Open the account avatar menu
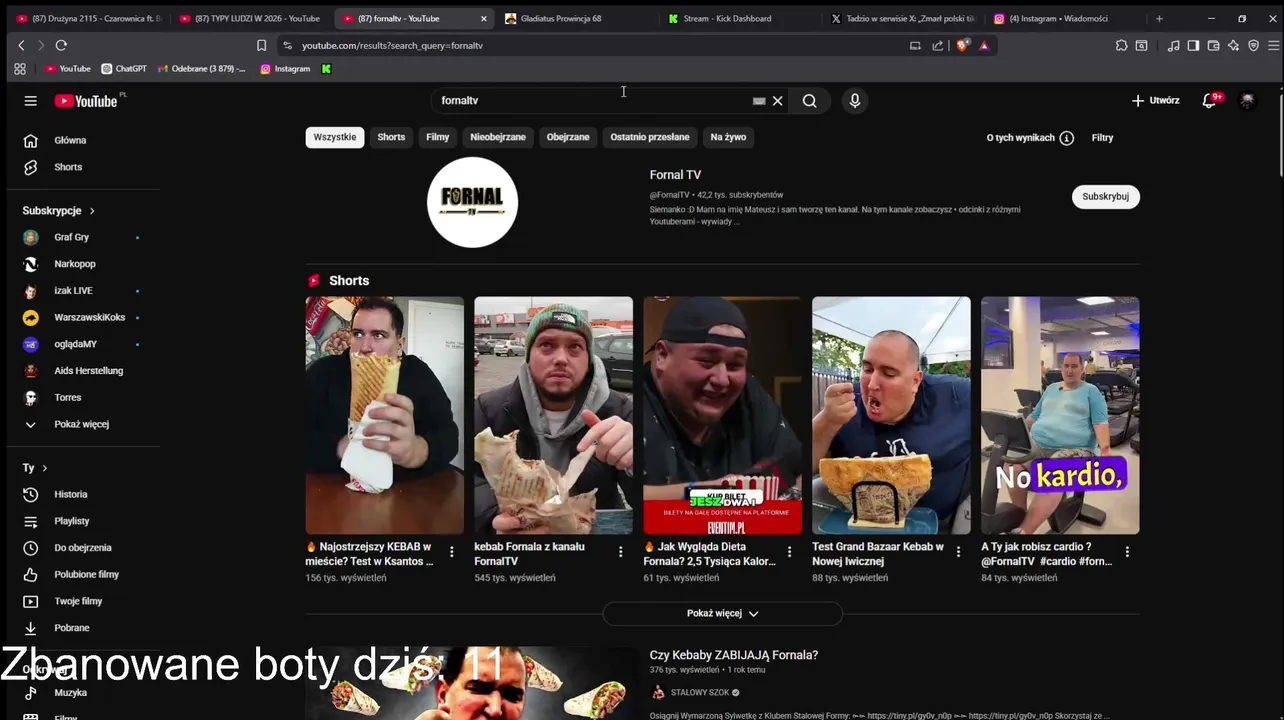 (1247, 101)
